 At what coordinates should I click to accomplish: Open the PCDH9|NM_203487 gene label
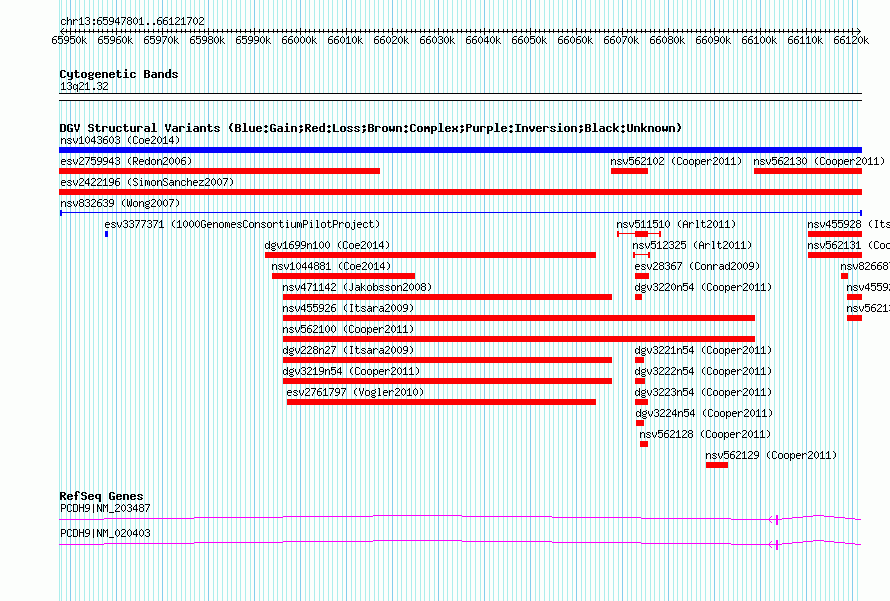click(x=105, y=508)
